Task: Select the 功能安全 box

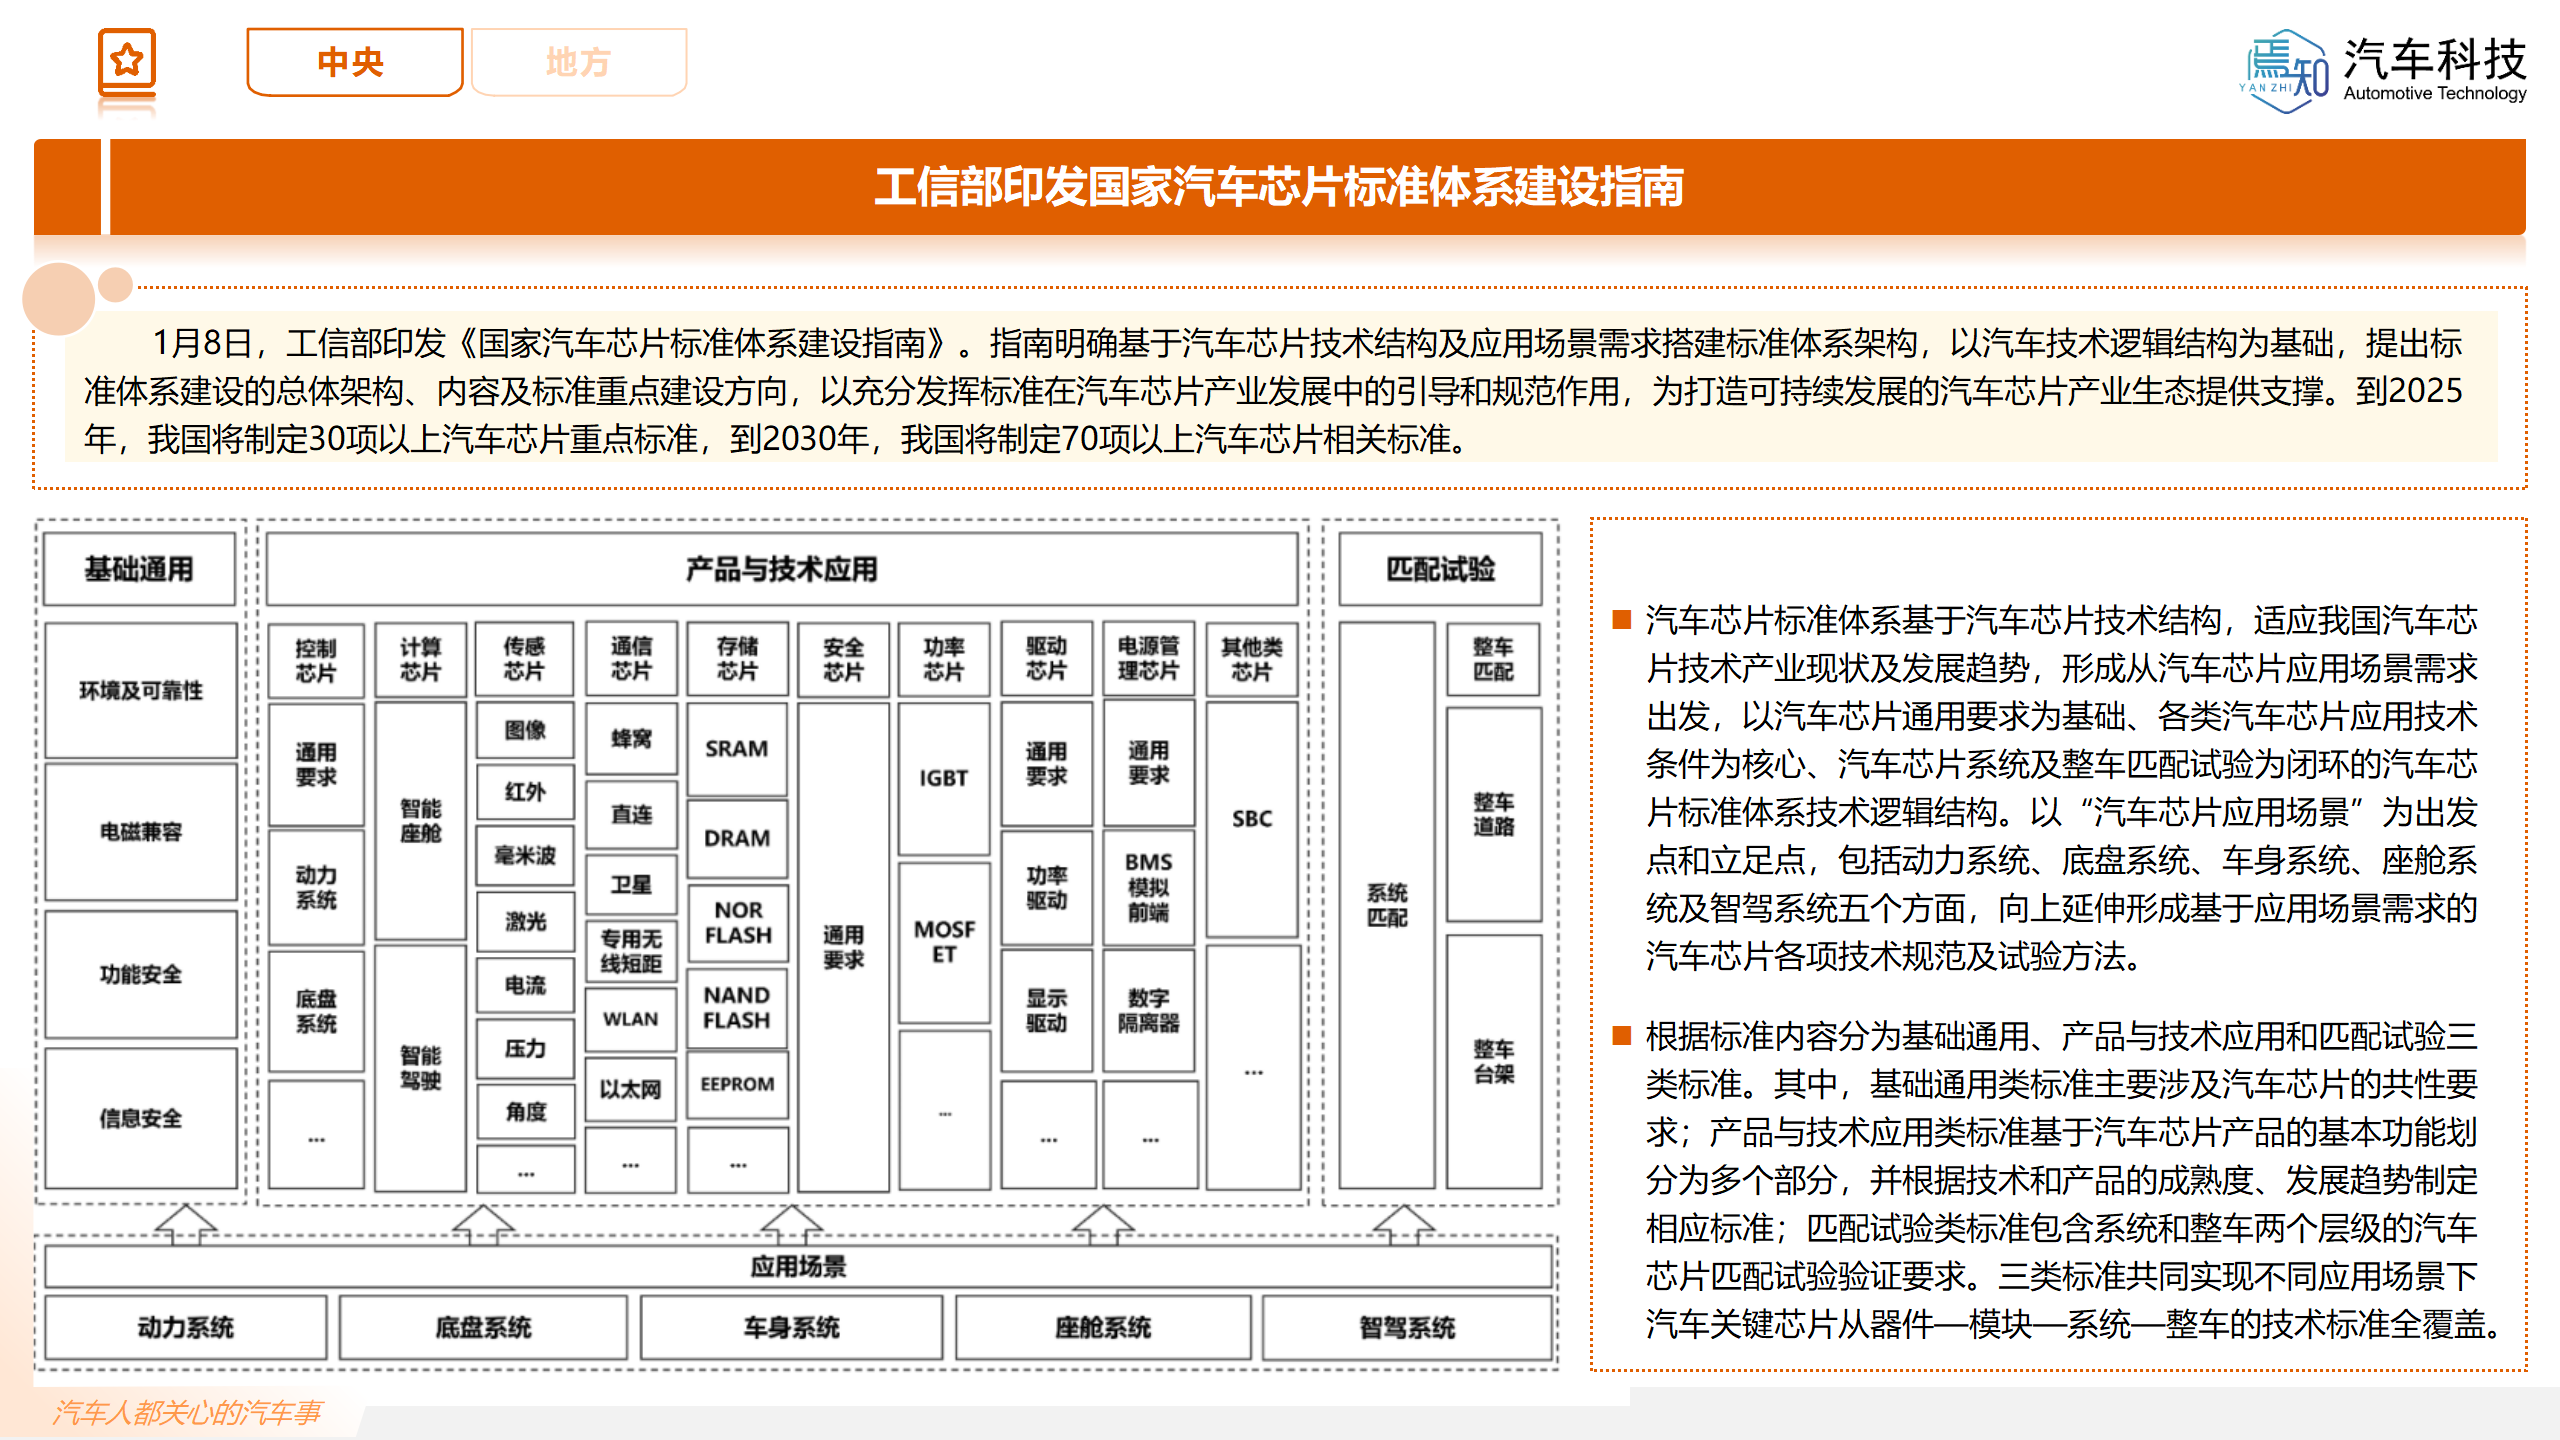Action: coord(141,974)
